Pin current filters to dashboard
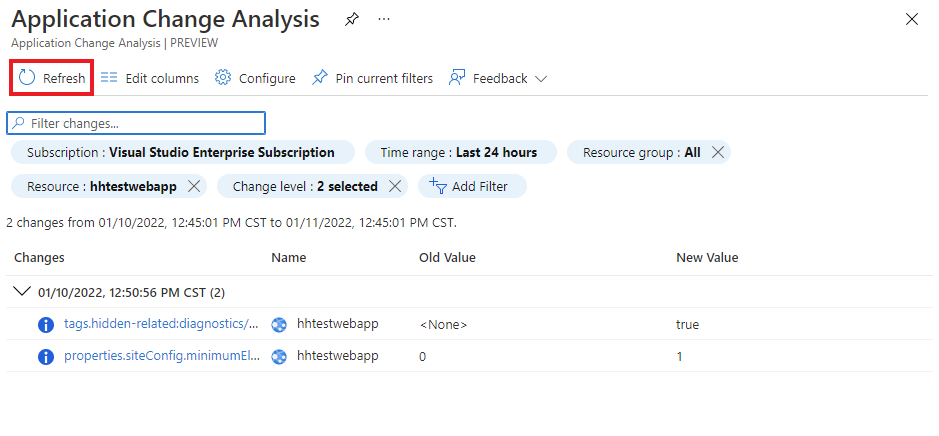This screenshot has width=939, height=436. [x=372, y=78]
